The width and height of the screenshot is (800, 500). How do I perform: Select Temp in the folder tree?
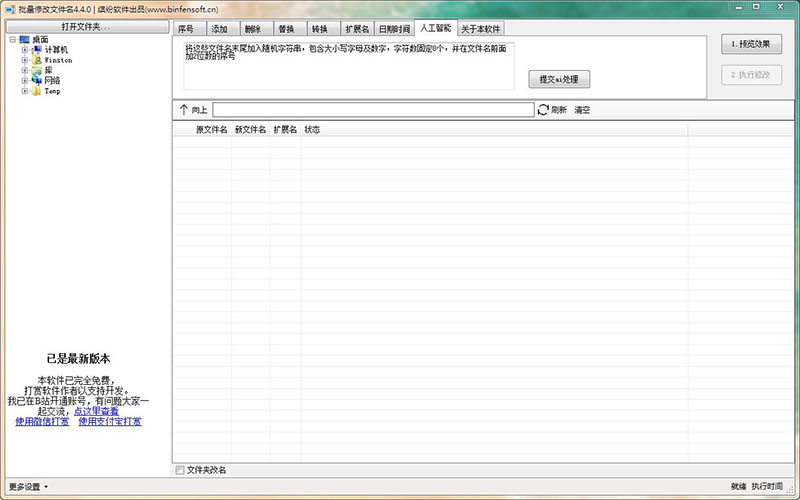point(52,91)
